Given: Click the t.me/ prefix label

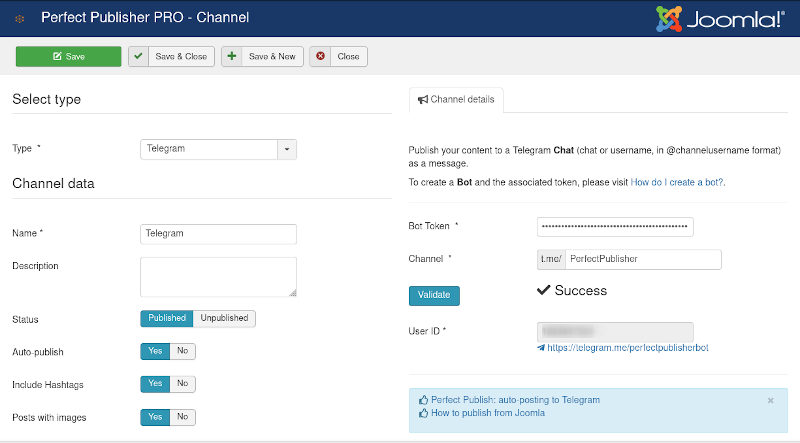Looking at the screenshot, I should [551, 259].
